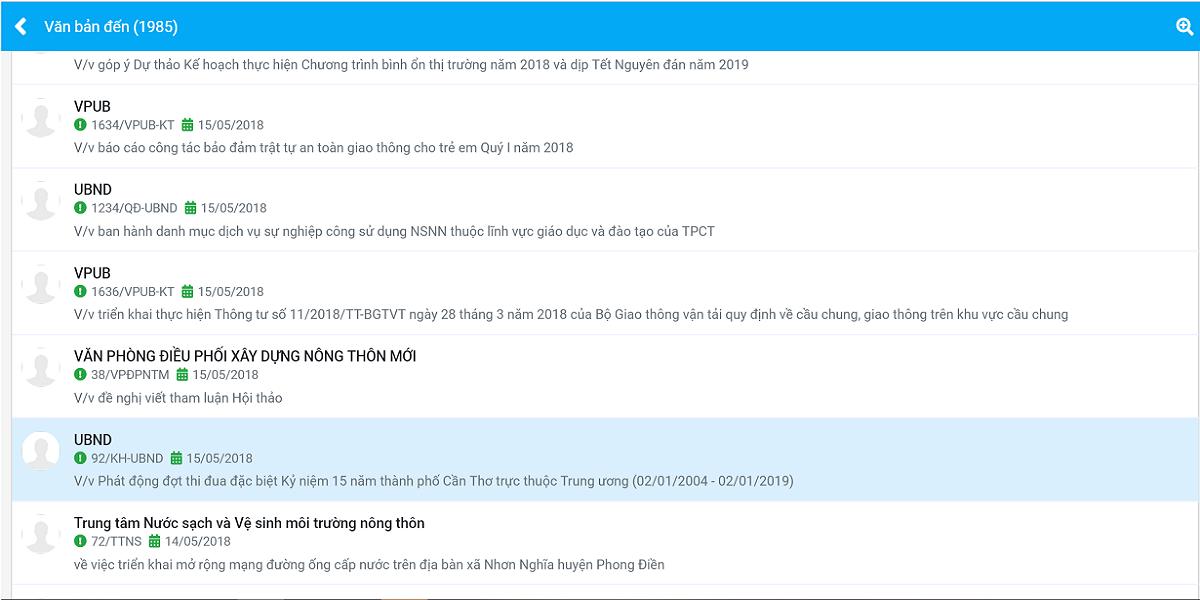This screenshot has width=1200, height=600.
Task: Open summary about mở rộng mạng đường ống cấp nước
Action: tap(369, 565)
